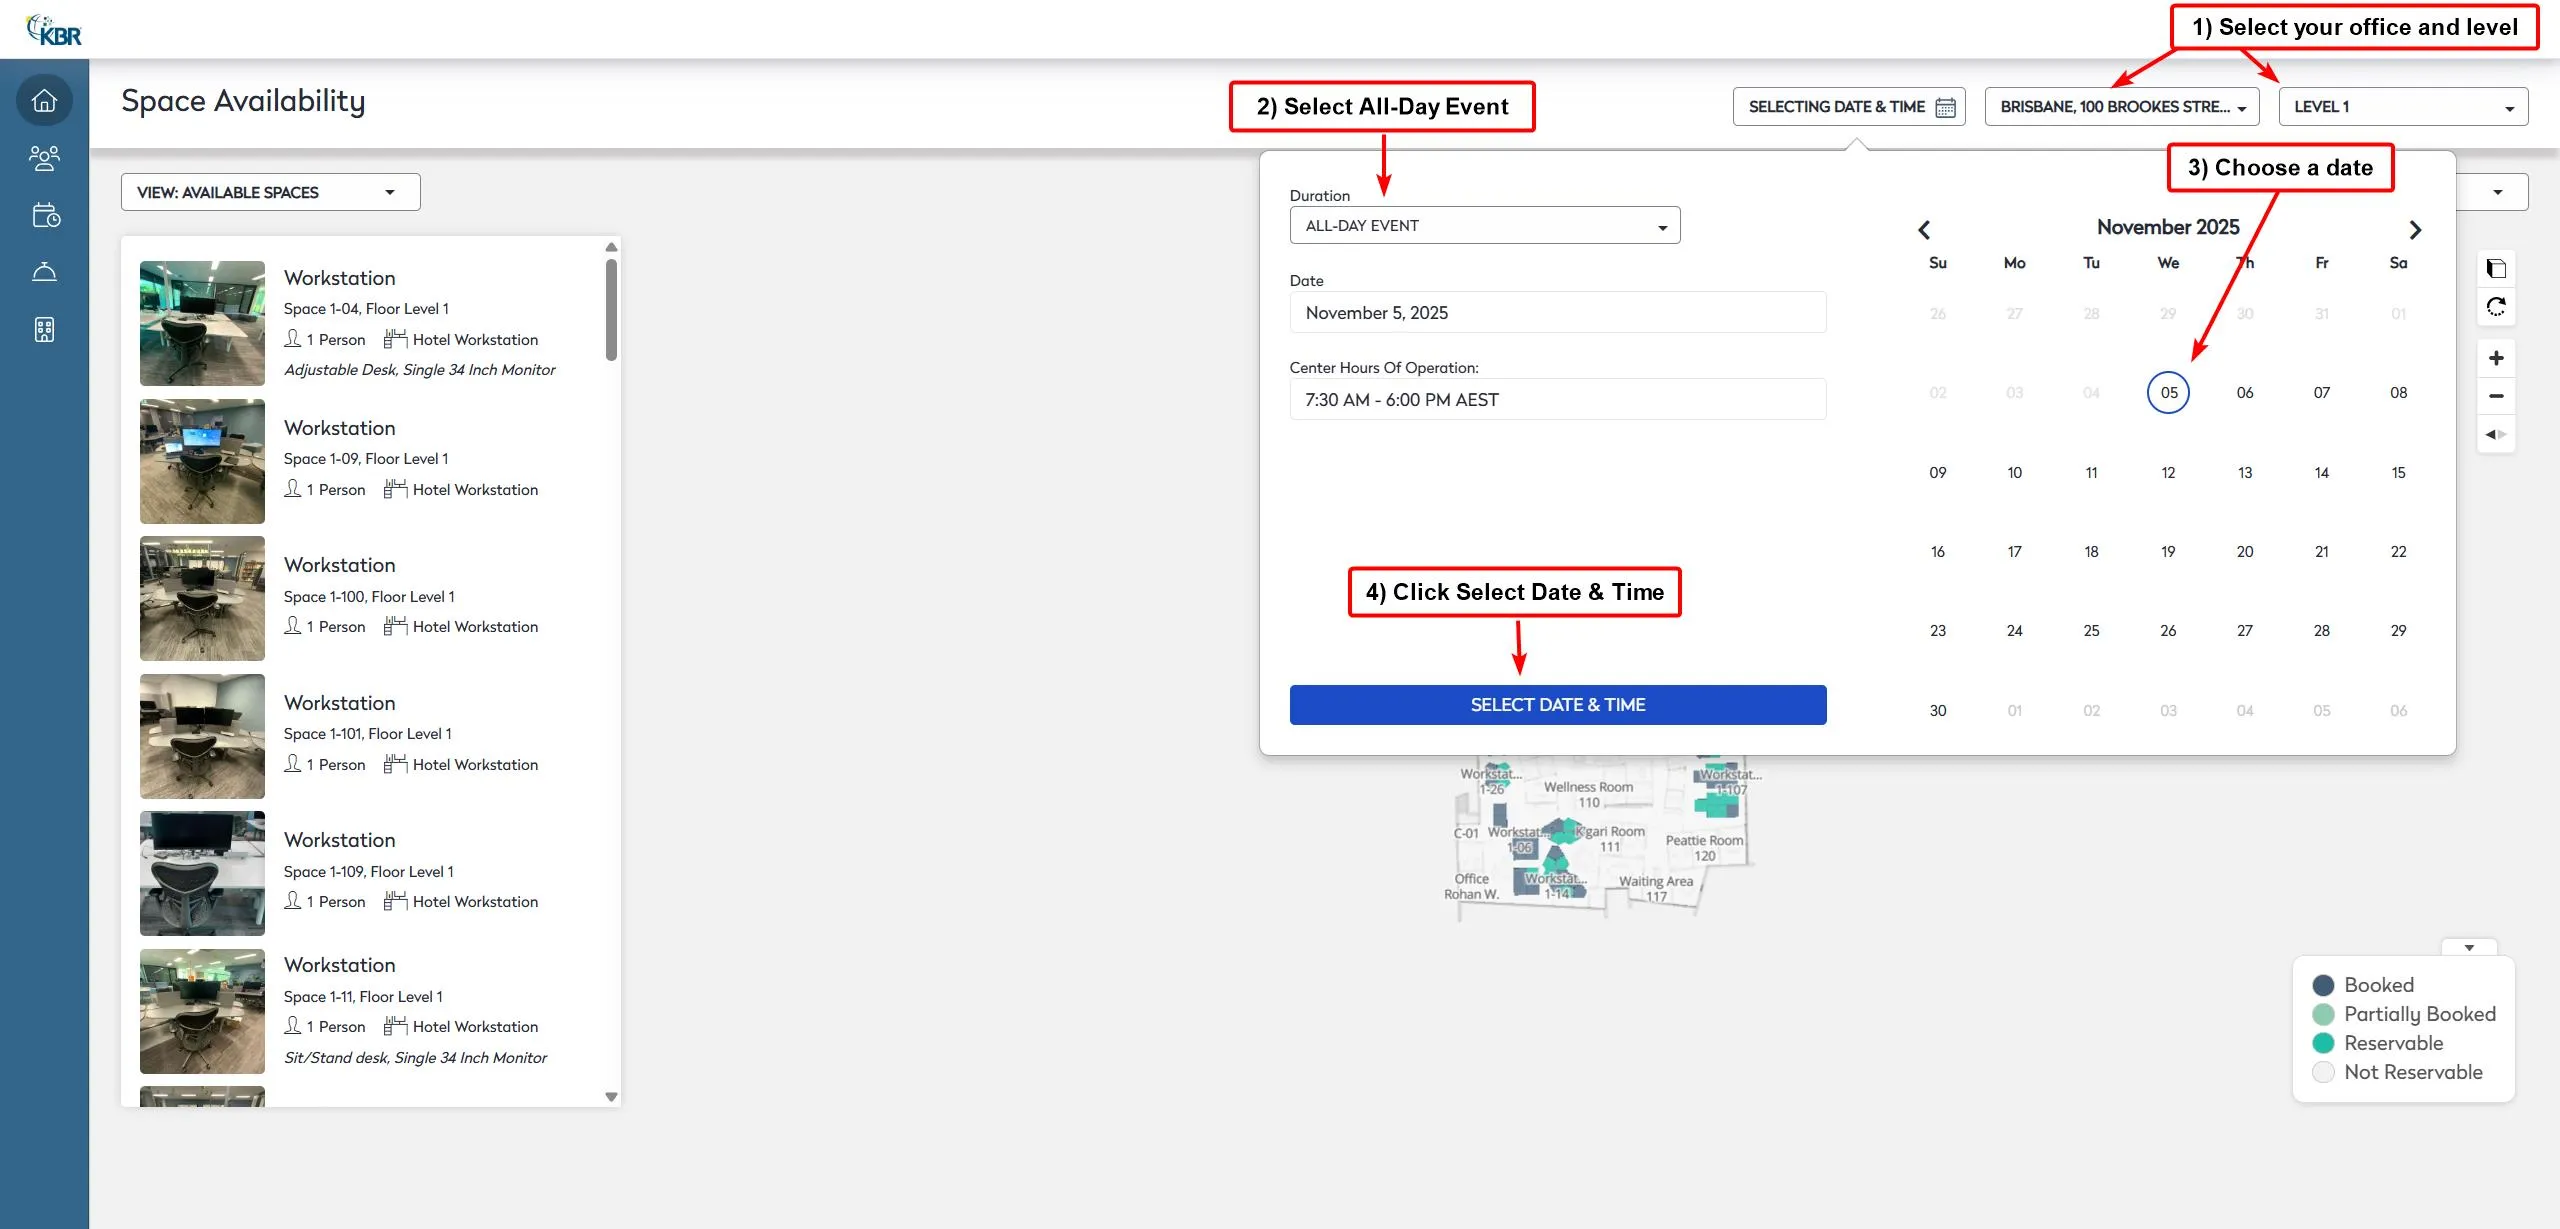Image resolution: width=2560 pixels, height=1229 pixels.
Task: Click the Date field showing November 5, 2025
Action: click(x=1557, y=312)
